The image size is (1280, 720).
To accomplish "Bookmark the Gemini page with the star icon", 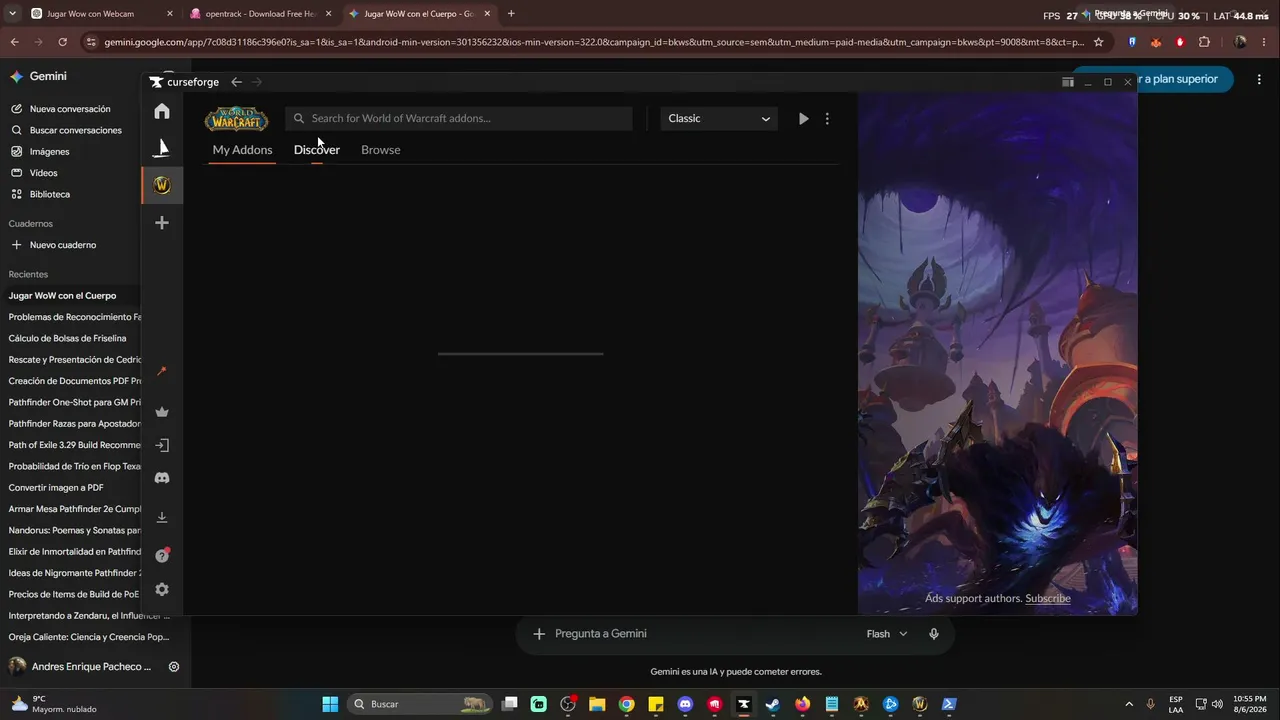I will click(x=1099, y=42).
